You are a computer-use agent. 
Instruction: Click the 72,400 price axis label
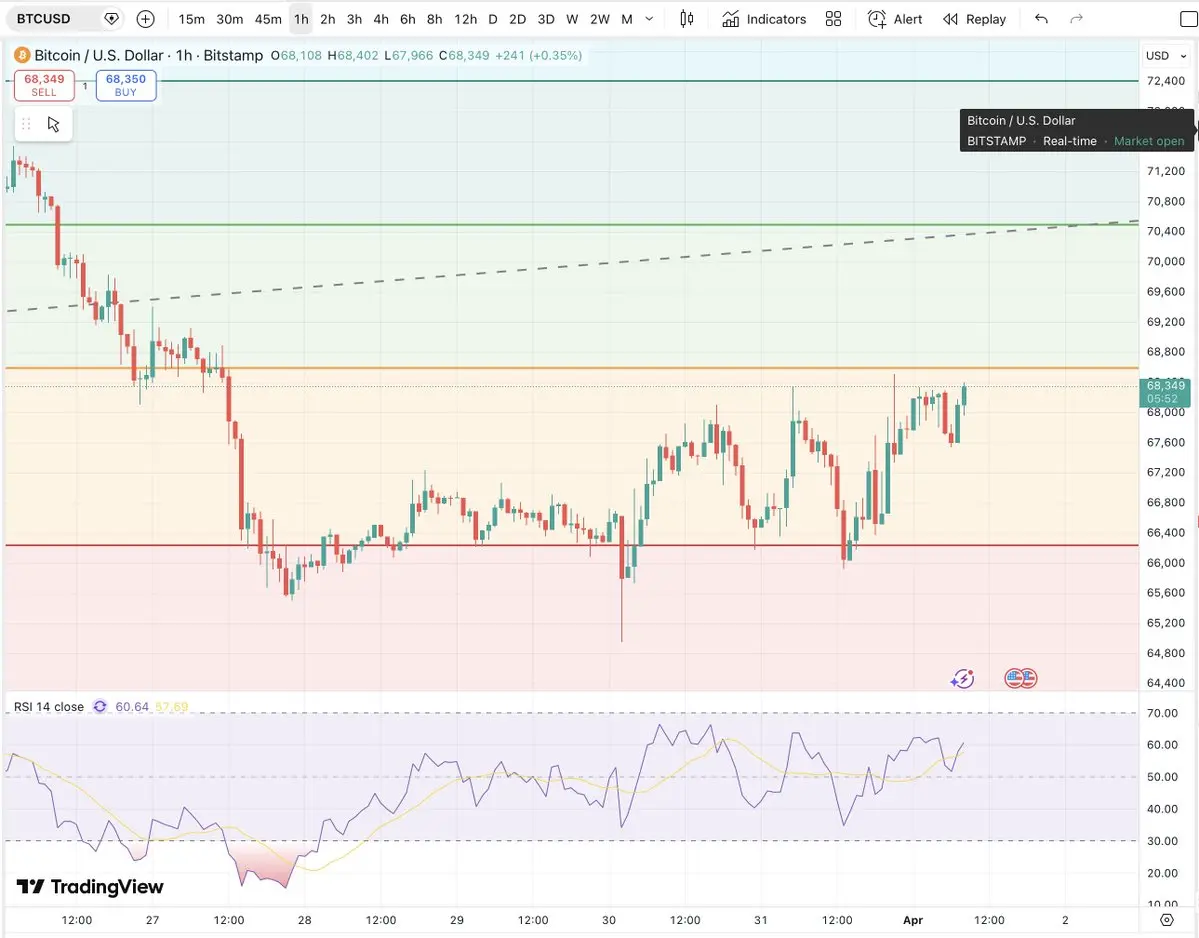[x=1165, y=81]
